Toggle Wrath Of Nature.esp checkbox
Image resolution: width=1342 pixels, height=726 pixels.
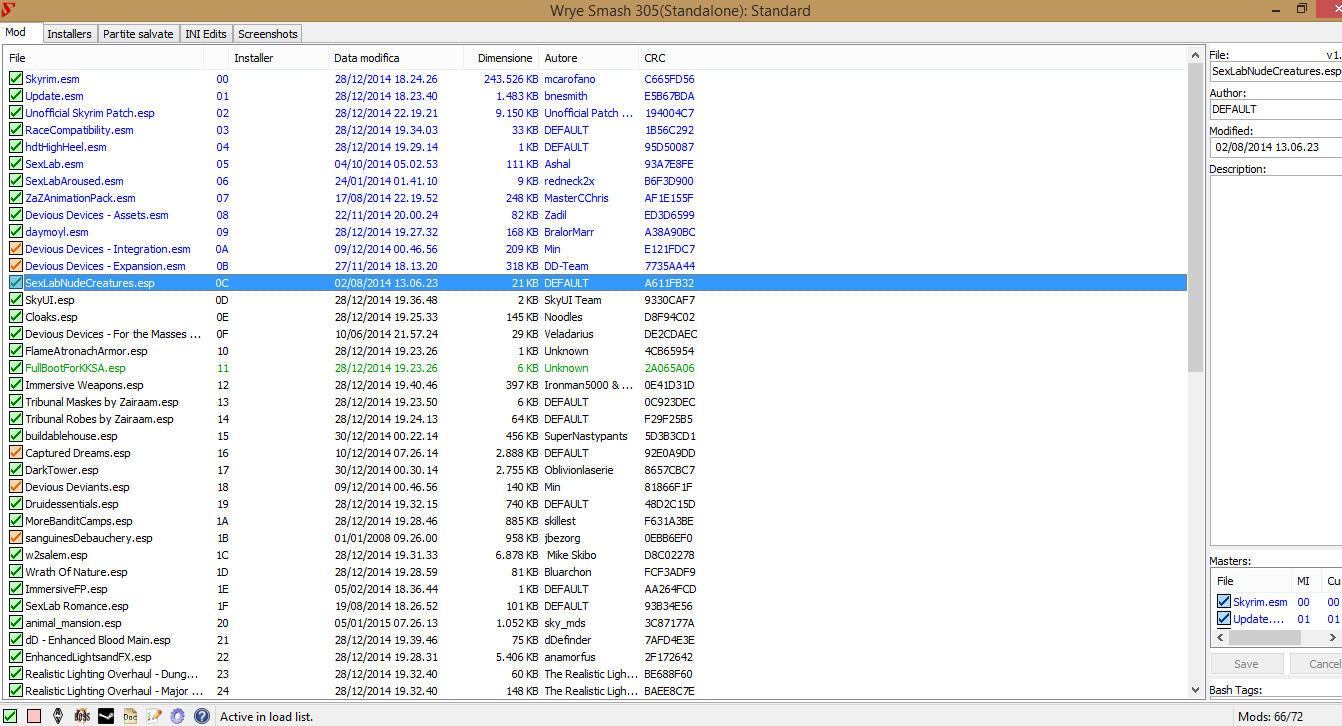(16, 572)
